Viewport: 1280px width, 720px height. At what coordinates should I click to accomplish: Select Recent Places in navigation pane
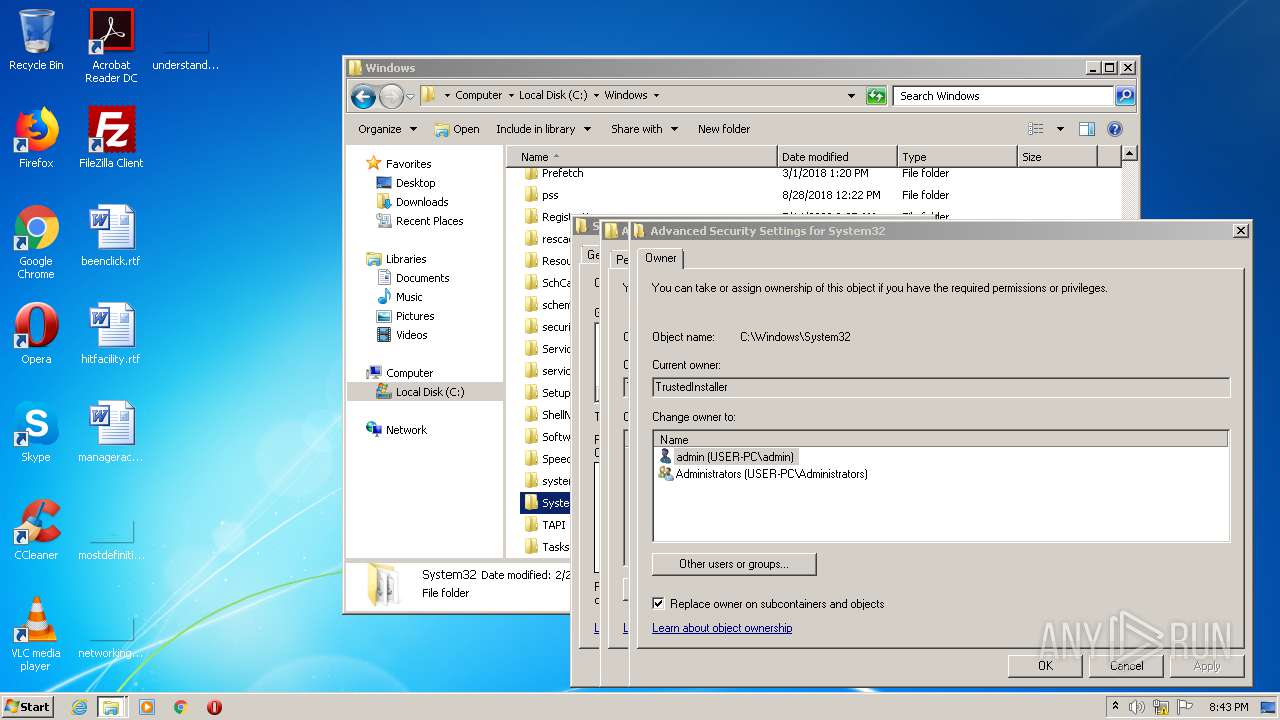click(420, 221)
